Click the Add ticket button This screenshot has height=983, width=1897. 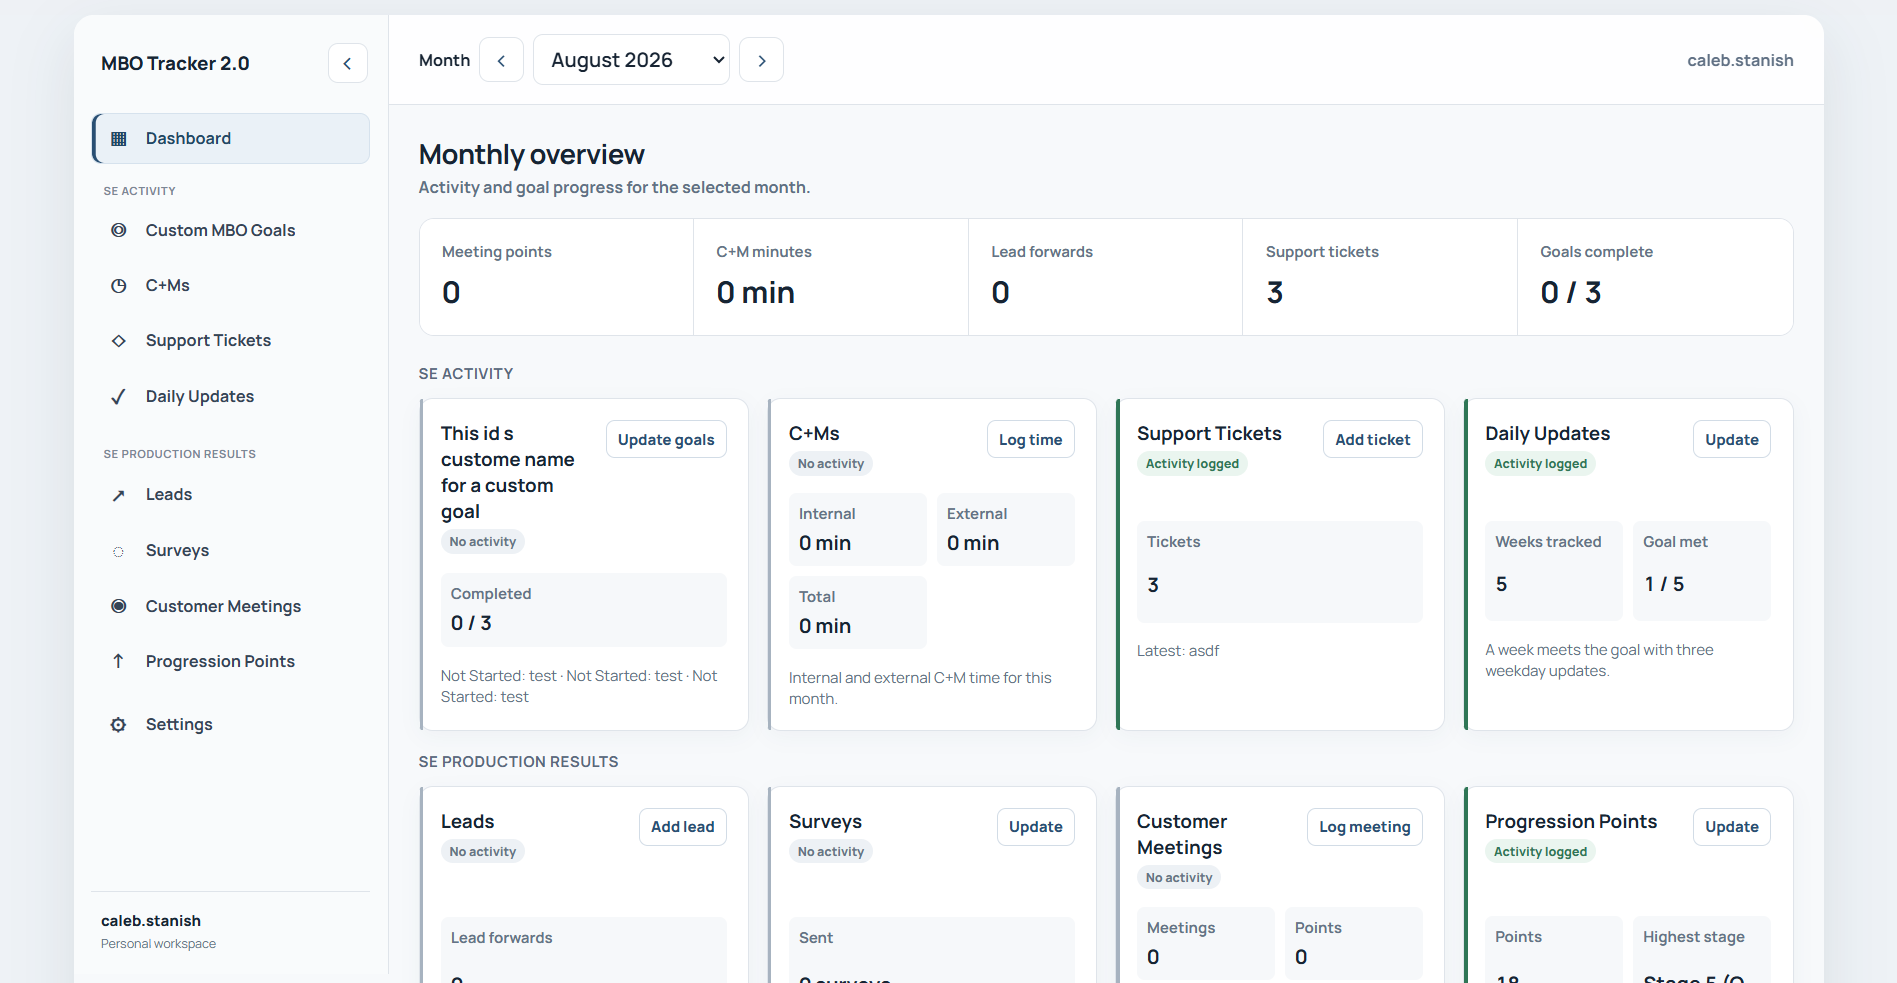[x=1372, y=439]
